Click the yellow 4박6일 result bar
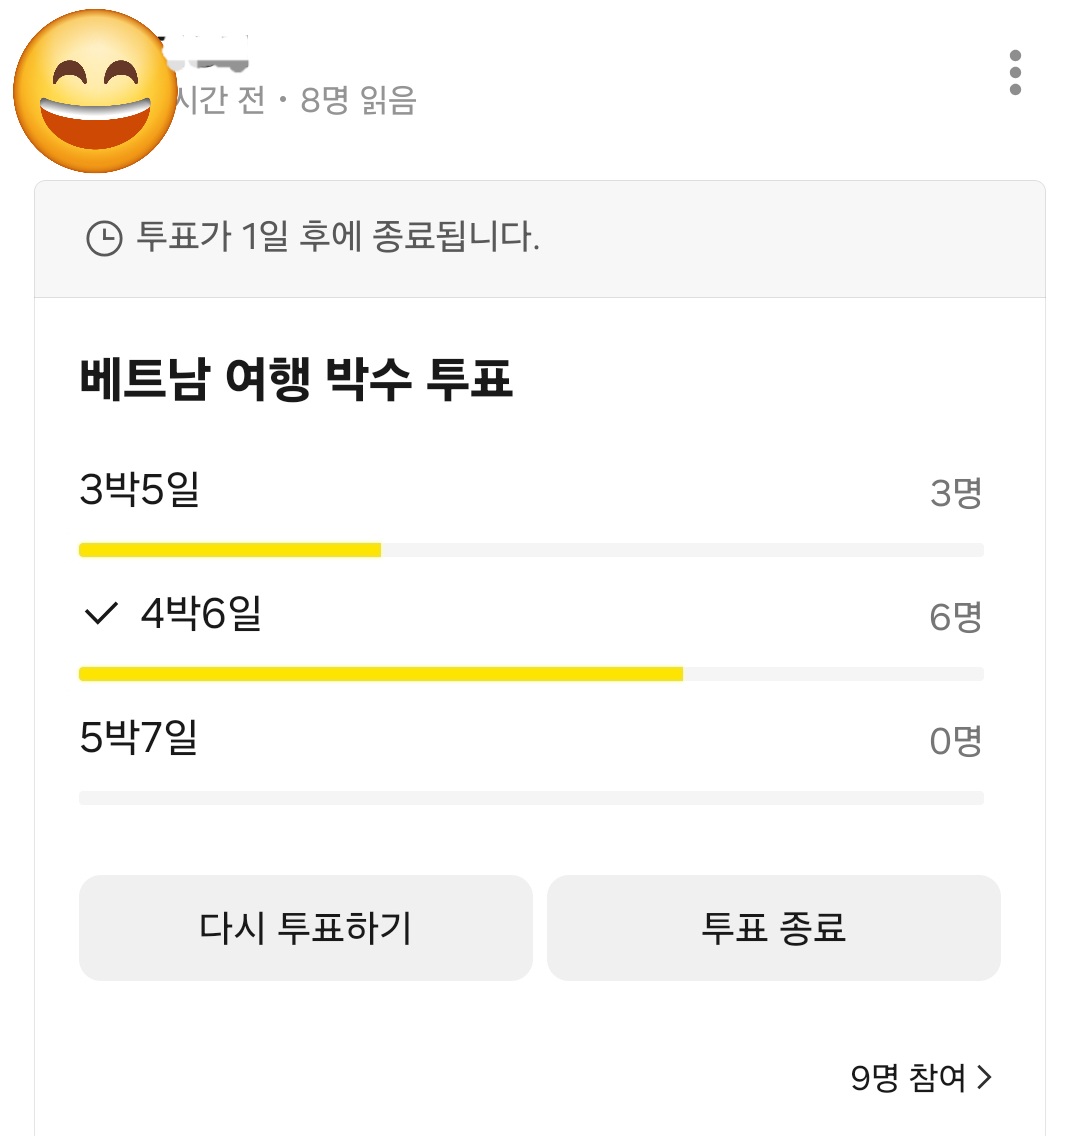Image resolution: width=1080 pixels, height=1136 pixels. (x=380, y=674)
